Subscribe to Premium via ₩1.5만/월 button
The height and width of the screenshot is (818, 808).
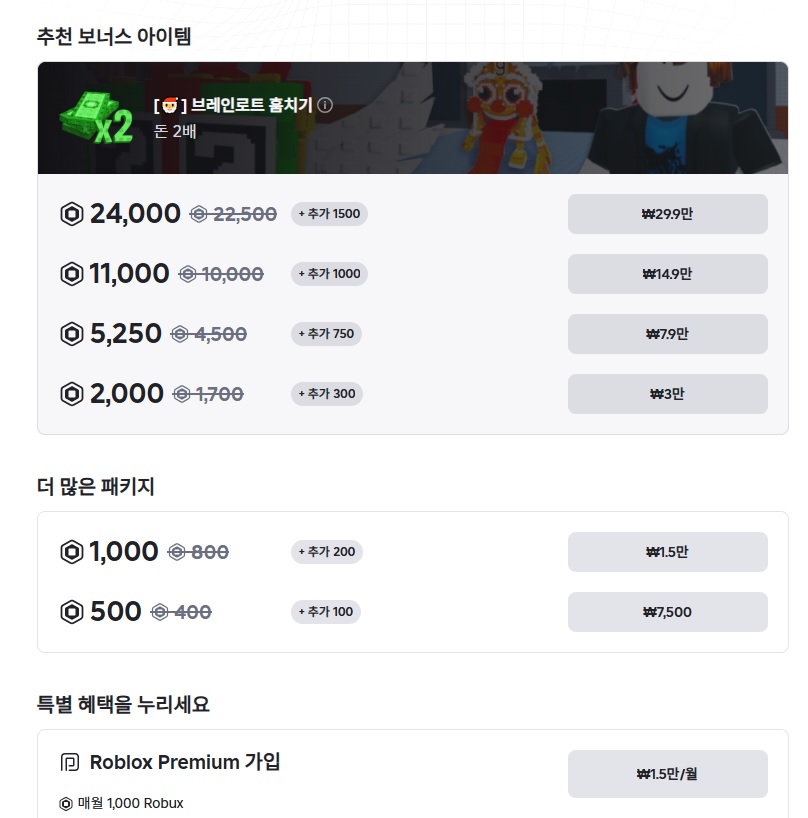(x=667, y=773)
